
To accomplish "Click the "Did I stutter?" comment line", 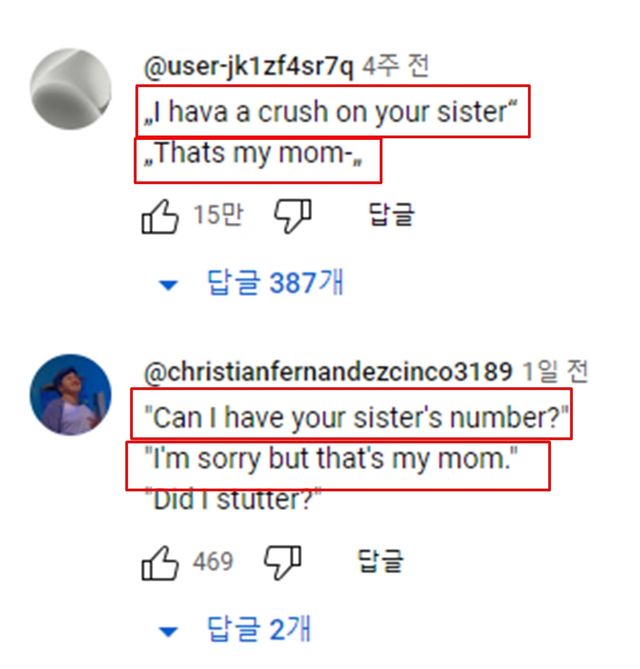I will (234, 499).
